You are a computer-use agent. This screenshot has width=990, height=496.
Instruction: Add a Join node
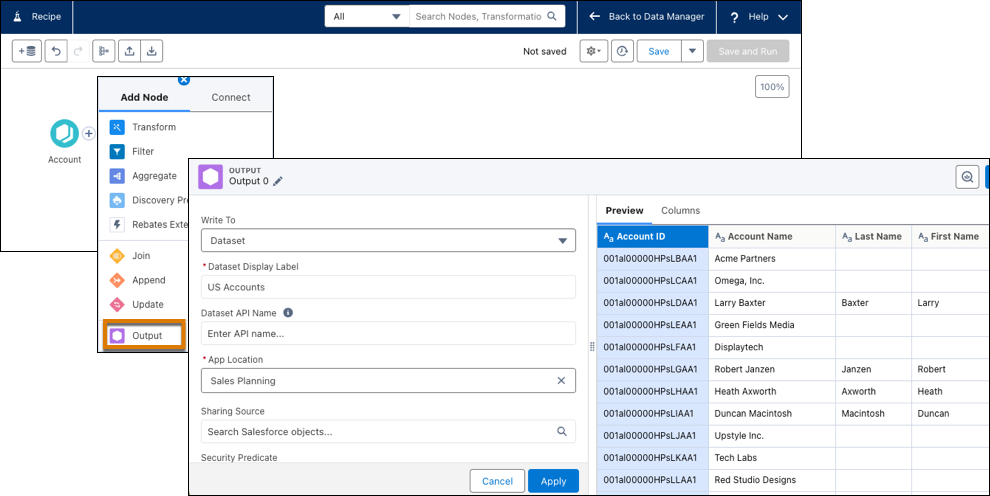130,256
